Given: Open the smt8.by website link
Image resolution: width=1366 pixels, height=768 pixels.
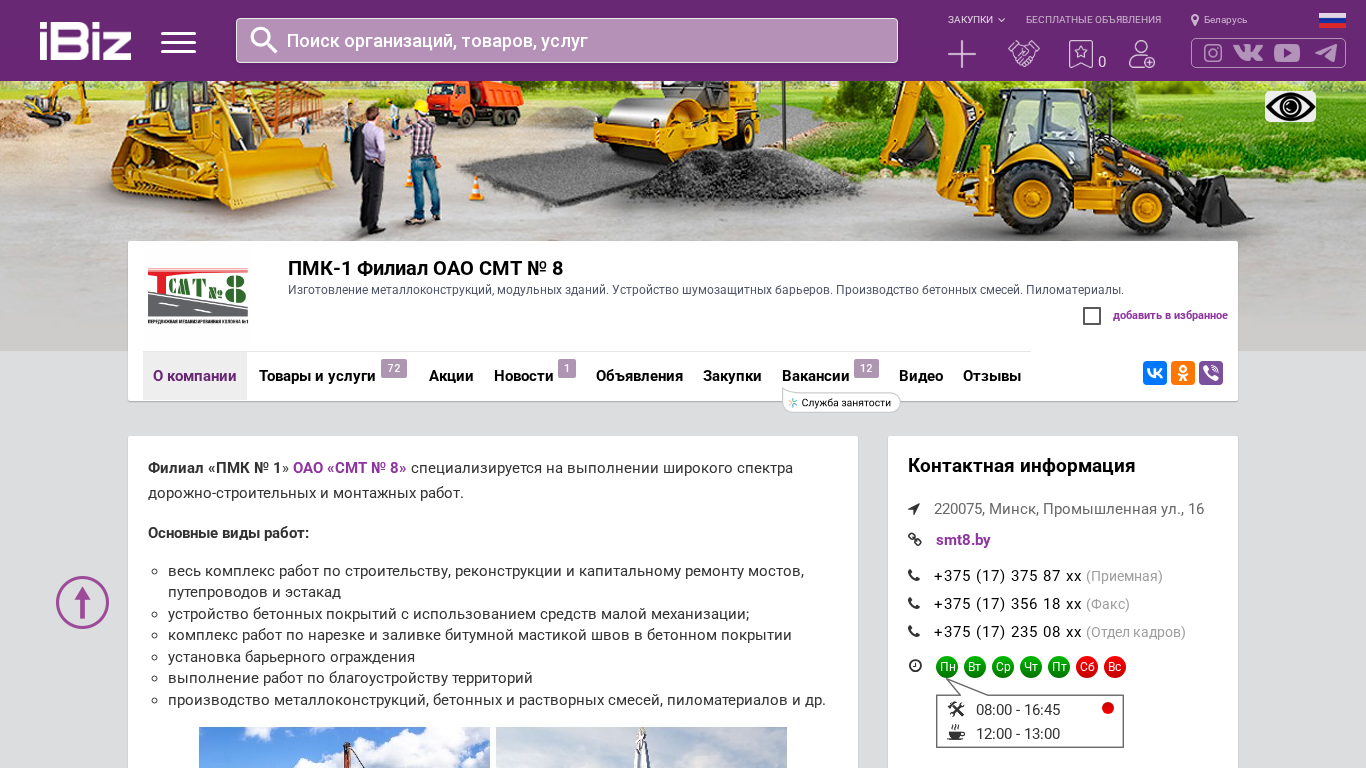Looking at the screenshot, I should coord(963,540).
